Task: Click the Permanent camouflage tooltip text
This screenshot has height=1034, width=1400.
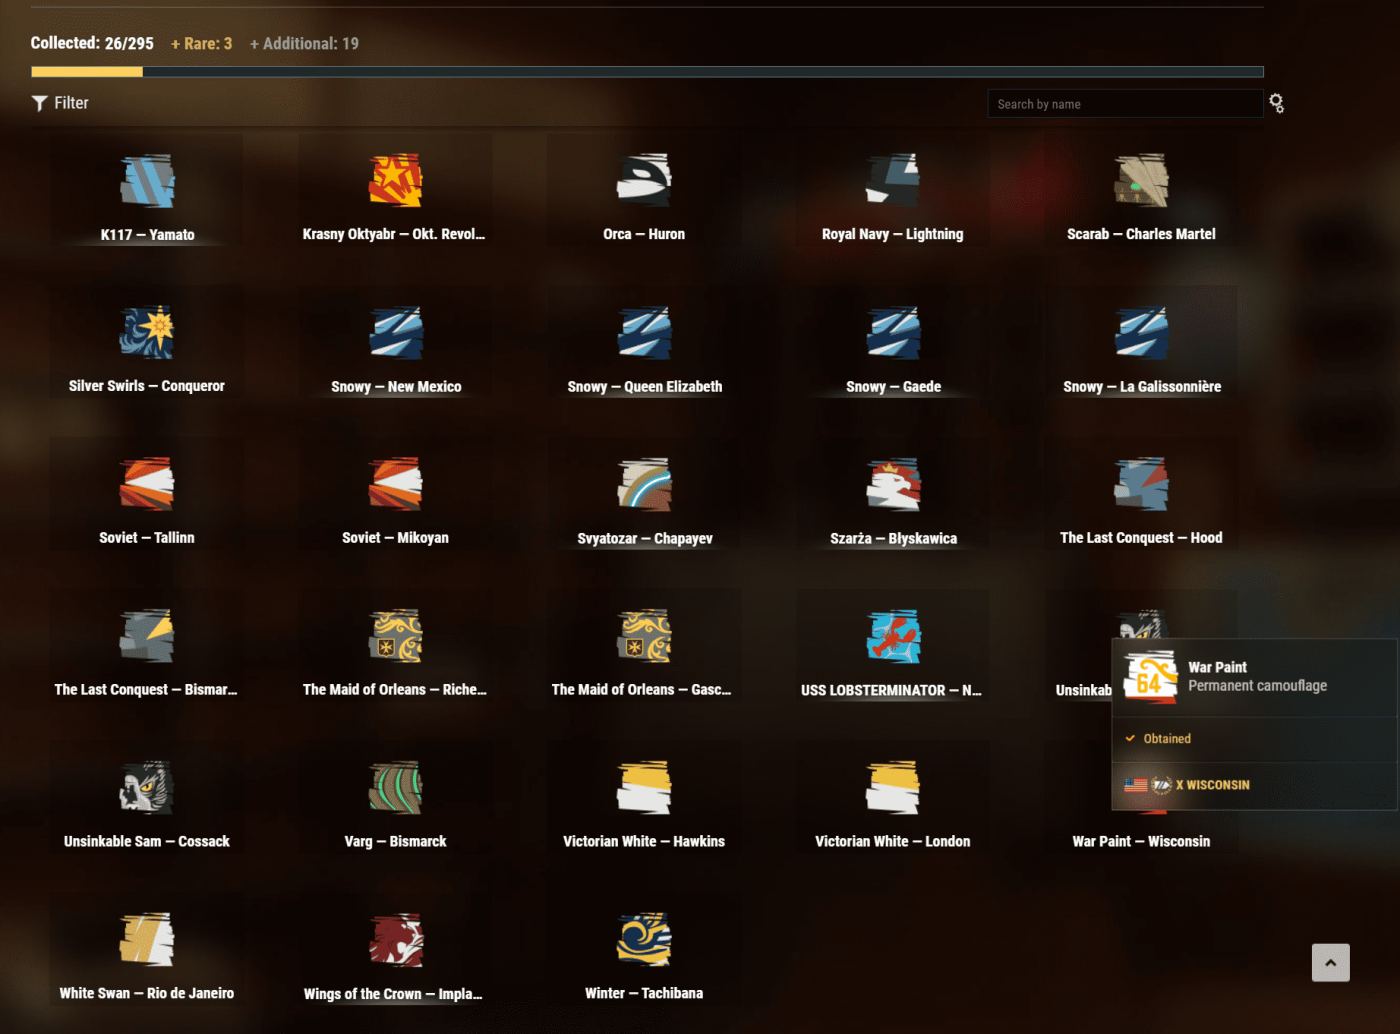Action: pos(1258,686)
